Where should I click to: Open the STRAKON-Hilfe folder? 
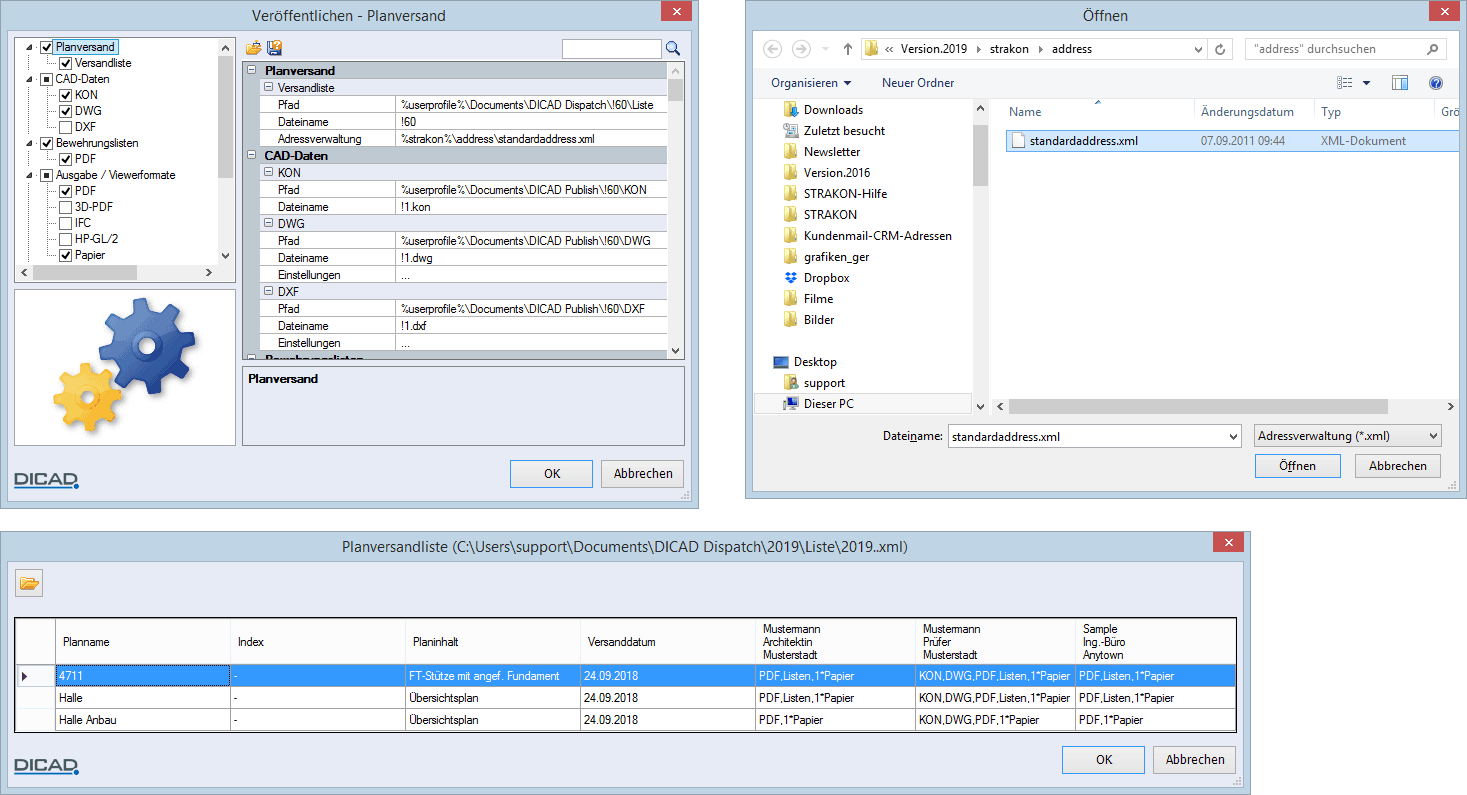pyautogui.click(x=835, y=194)
